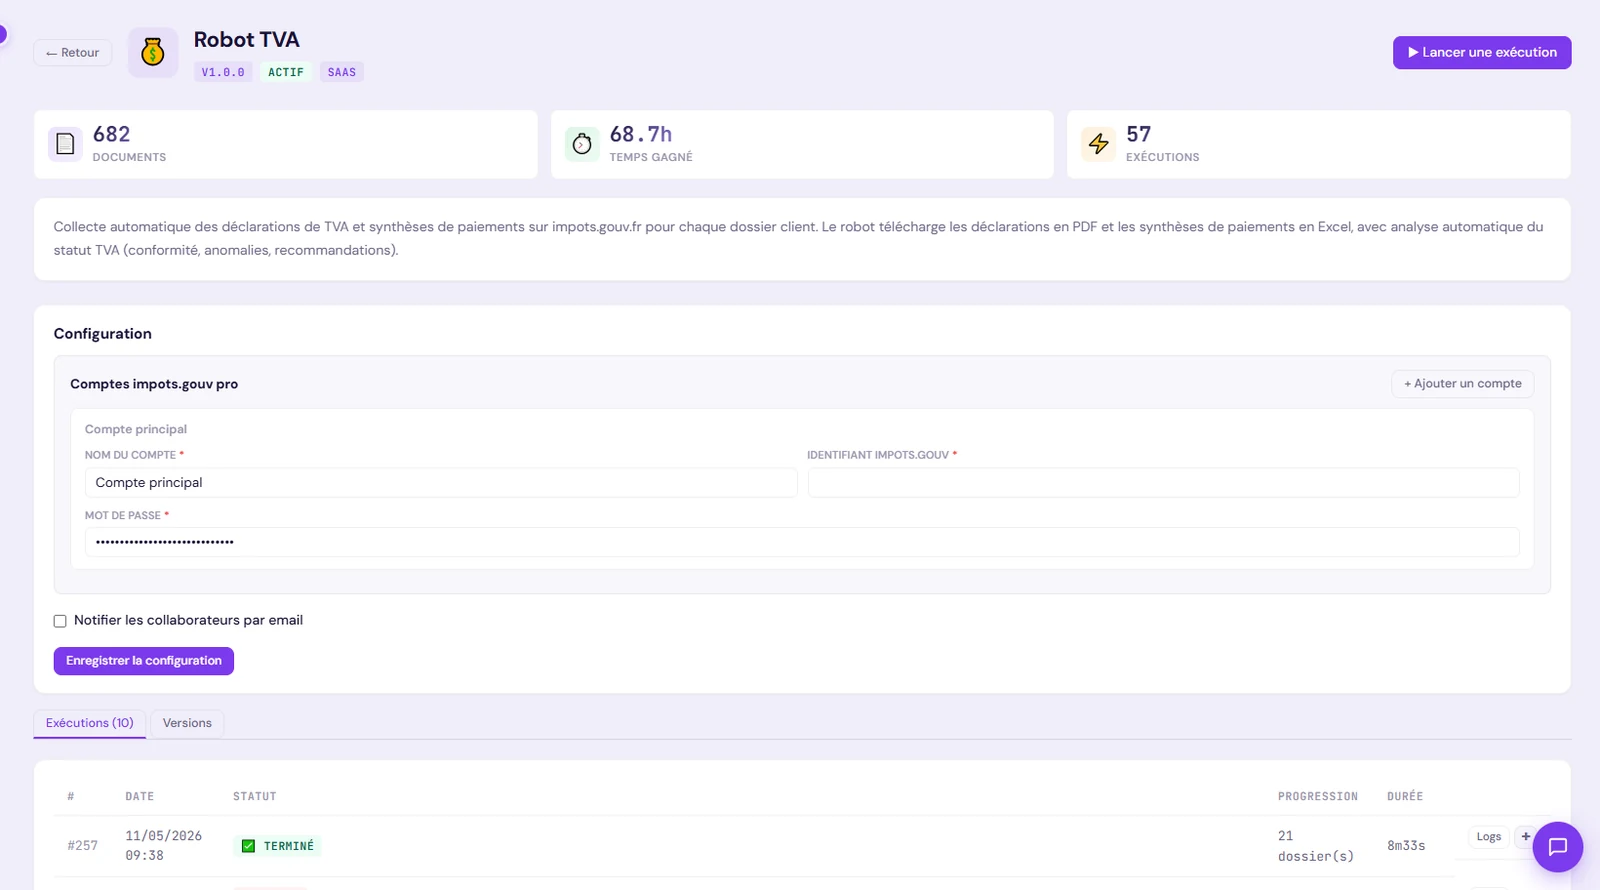This screenshot has width=1600, height=890.
Task: Click the documents page icon
Action: (65, 144)
